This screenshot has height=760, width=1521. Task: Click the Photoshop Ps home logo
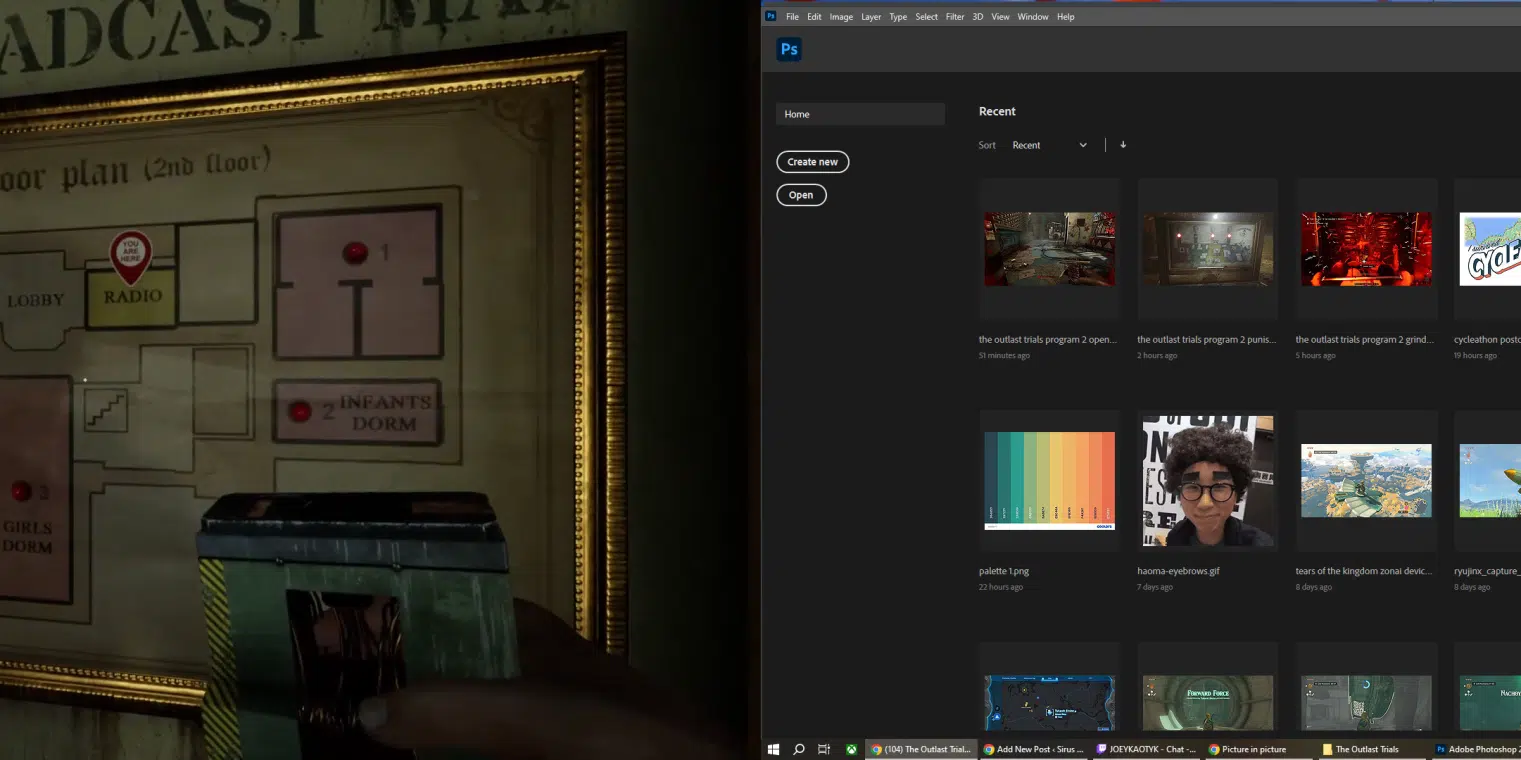789,50
